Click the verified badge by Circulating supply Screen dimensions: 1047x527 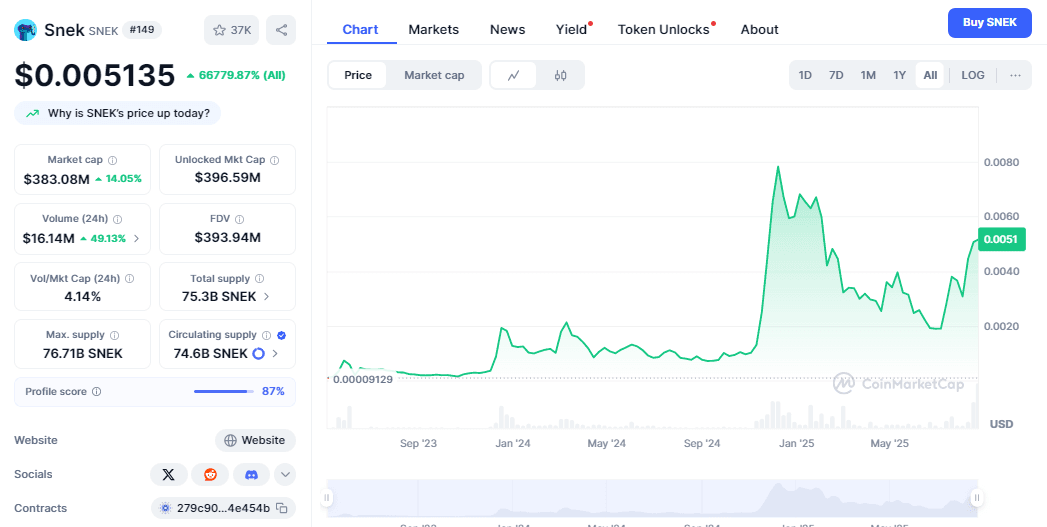point(281,335)
